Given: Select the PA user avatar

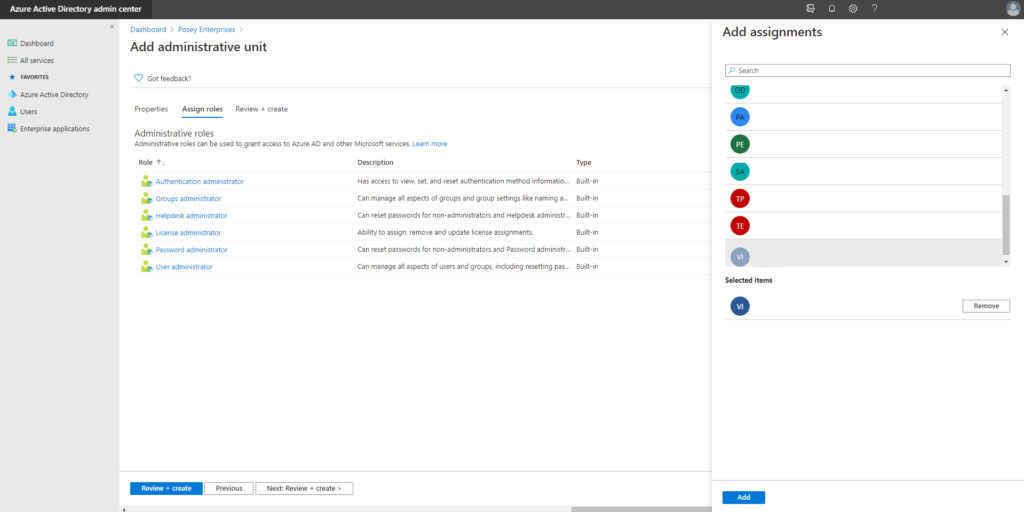Looking at the screenshot, I should 740,117.
